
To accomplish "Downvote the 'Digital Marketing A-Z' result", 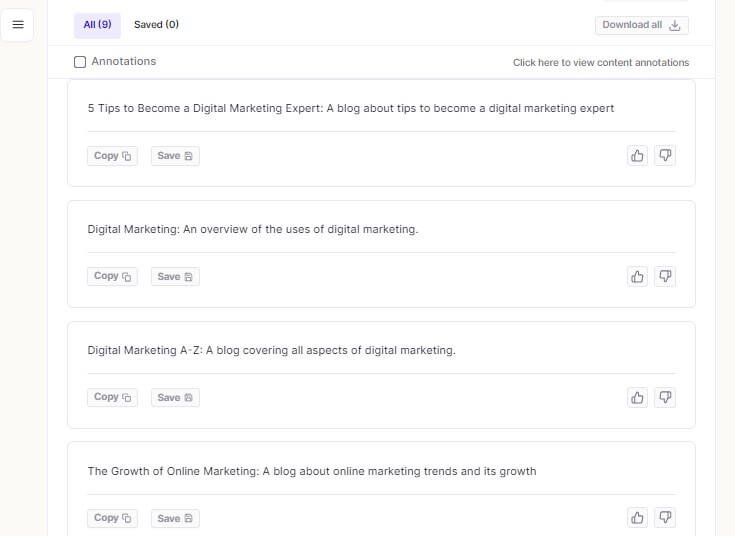I will [665, 398].
